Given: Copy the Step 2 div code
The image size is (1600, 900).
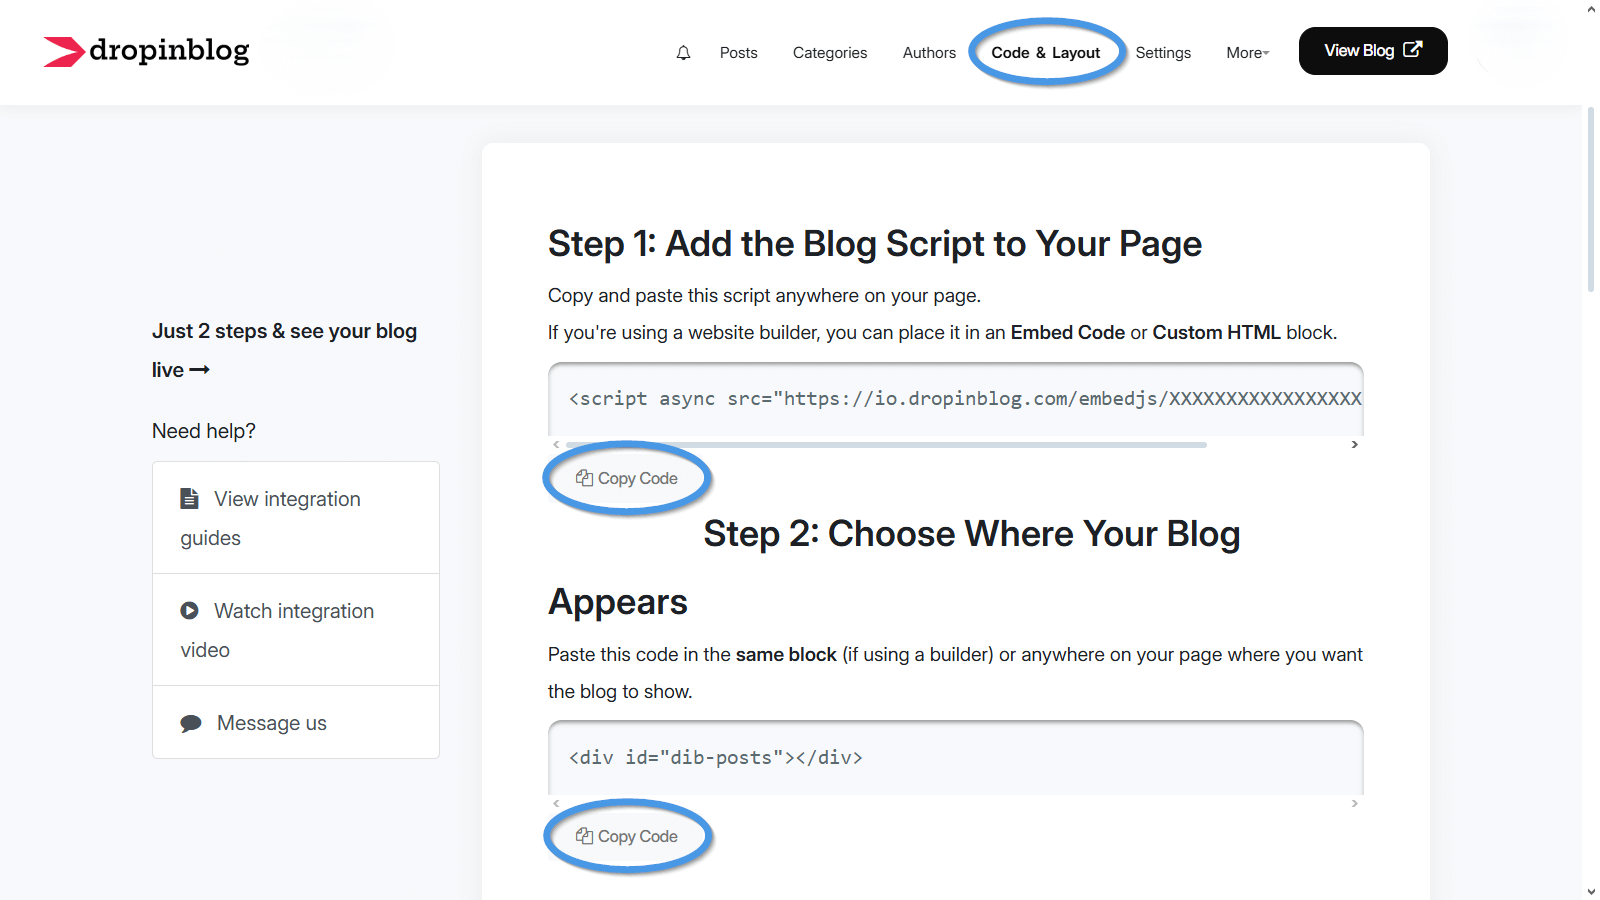Looking at the screenshot, I should 627,836.
